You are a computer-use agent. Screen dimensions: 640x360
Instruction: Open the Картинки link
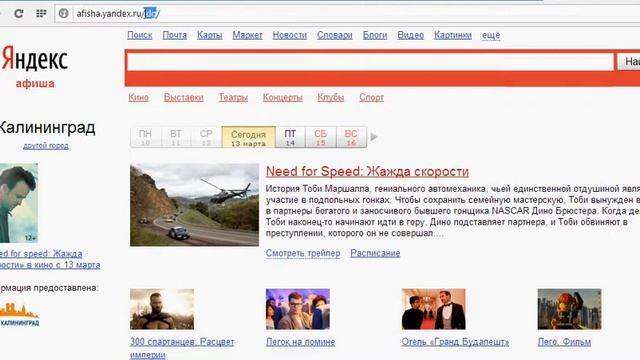click(453, 35)
